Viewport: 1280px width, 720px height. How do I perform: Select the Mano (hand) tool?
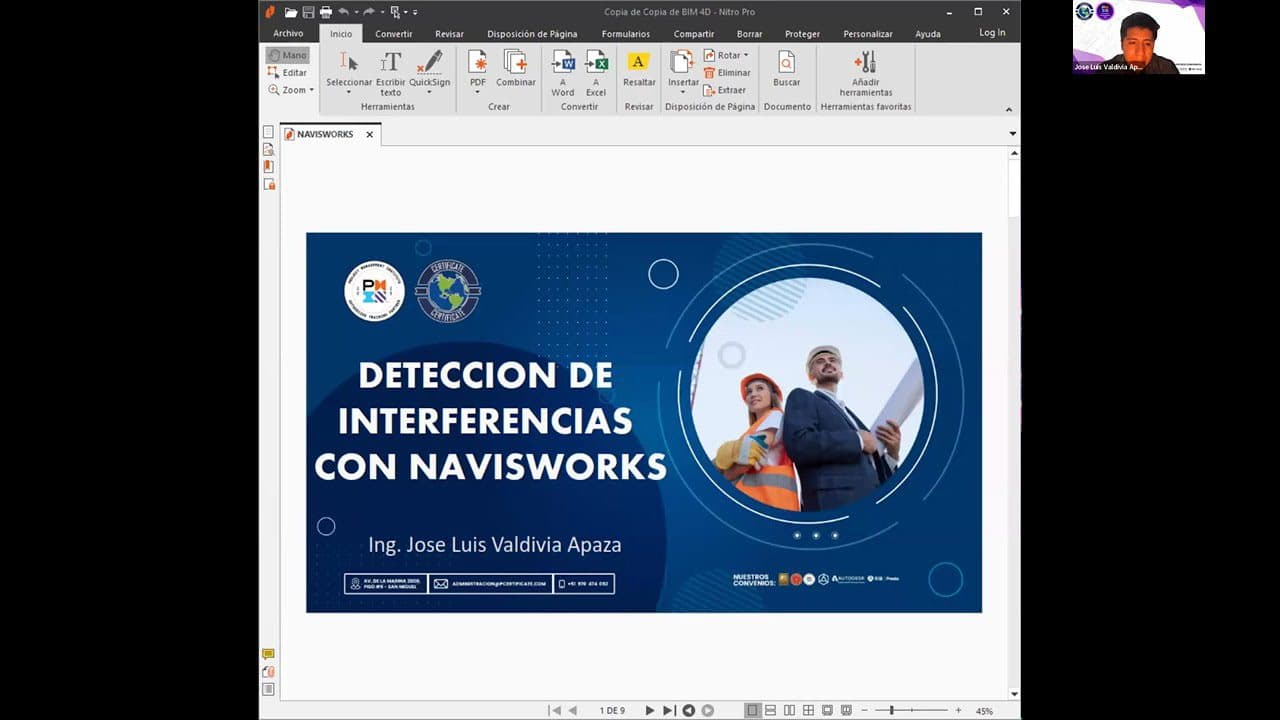[x=288, y=55]
